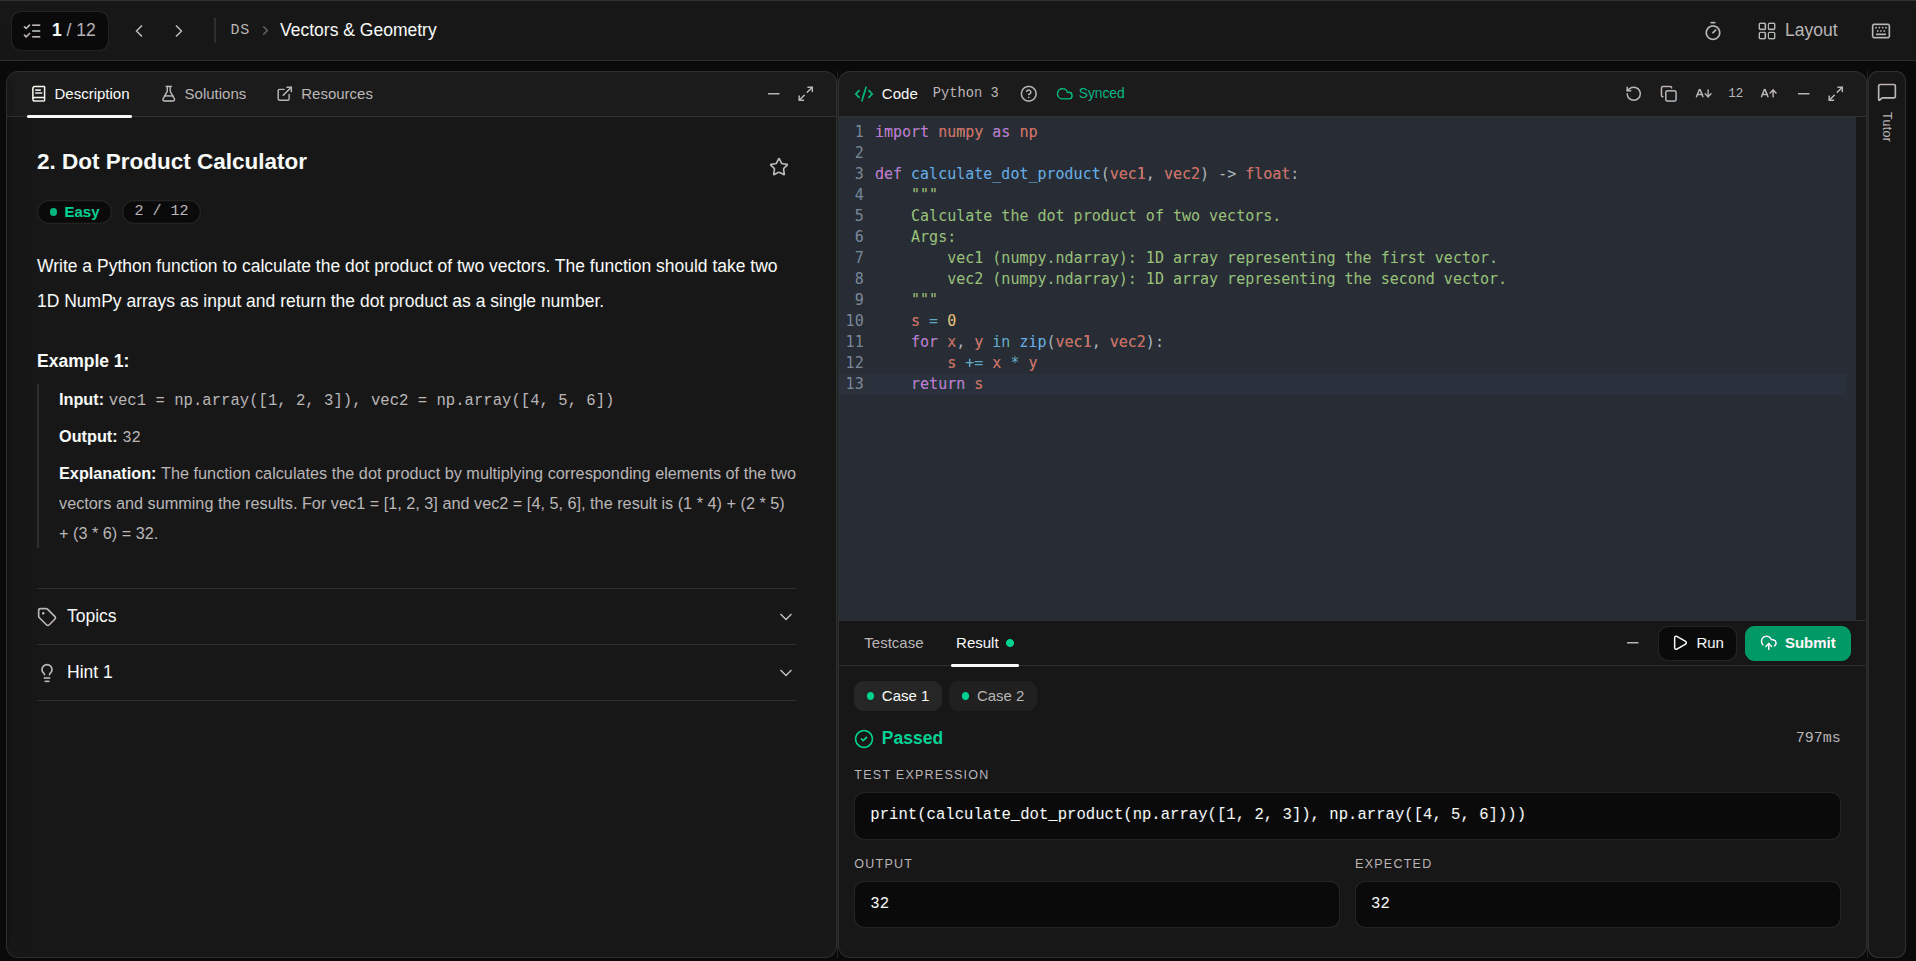Click the code editor vertical scrollbar
Image resolution: width=1916 pixels, height=961 pixels.
coord(1861,368)
